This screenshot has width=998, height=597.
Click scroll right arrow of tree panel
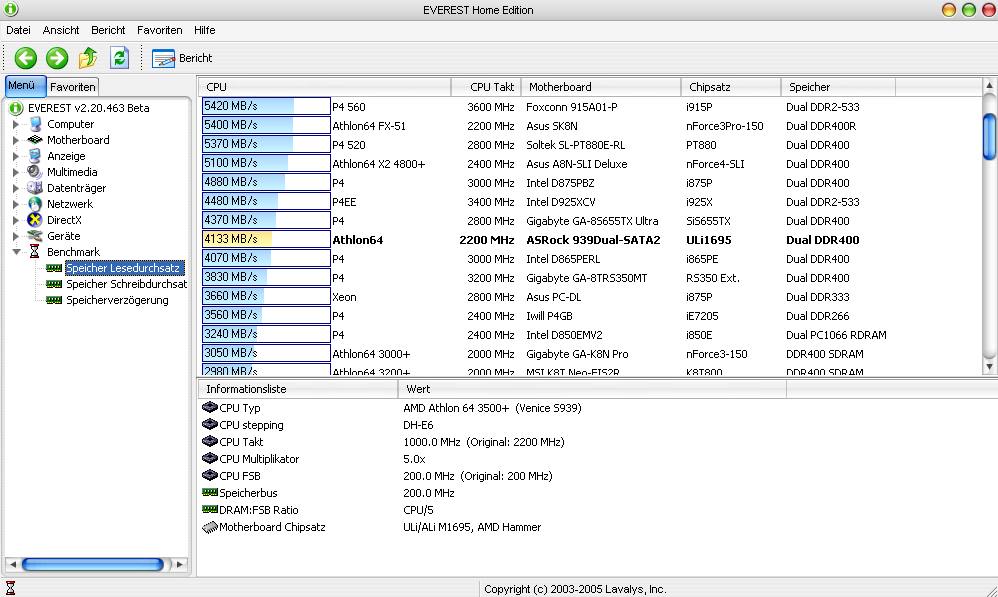click(180, 564)
